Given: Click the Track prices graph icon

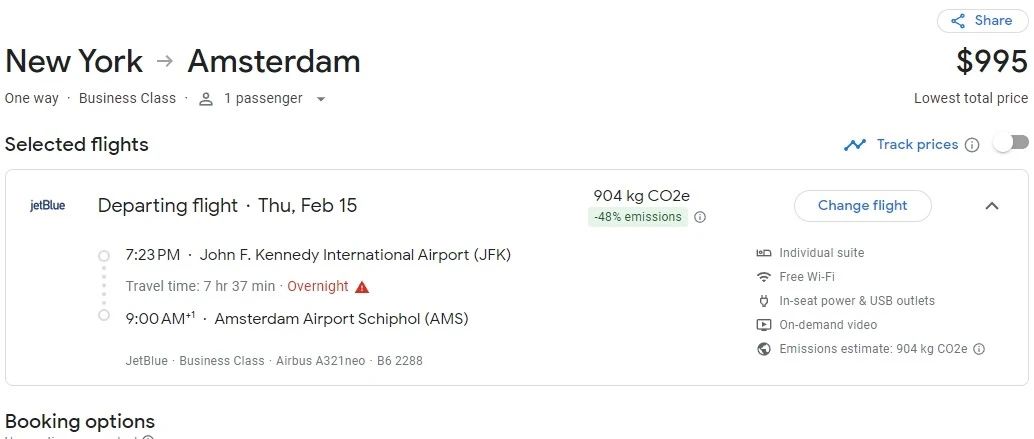Looking at the screenshot, I should point(855,145).
